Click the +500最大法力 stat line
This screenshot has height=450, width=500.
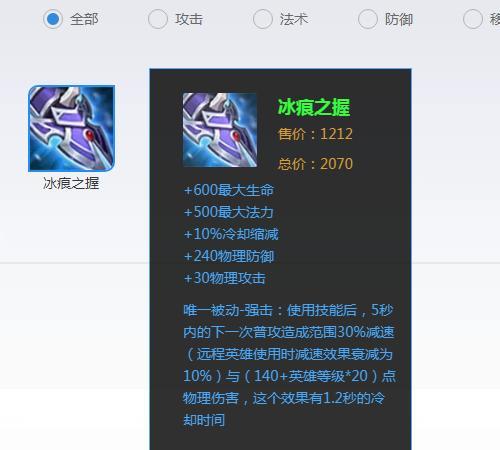click(x=229, y=212)
